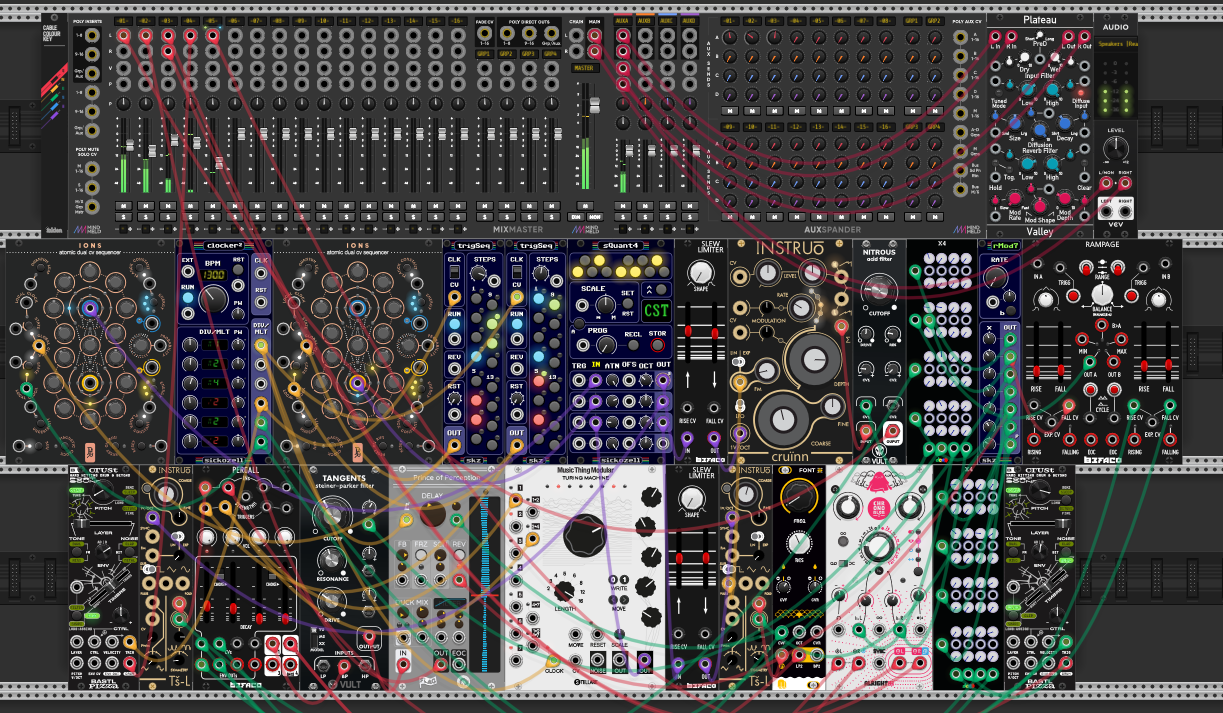Click track 05 volume fader handle
Screen dimensions: 1223x713
tap(219, 161)
